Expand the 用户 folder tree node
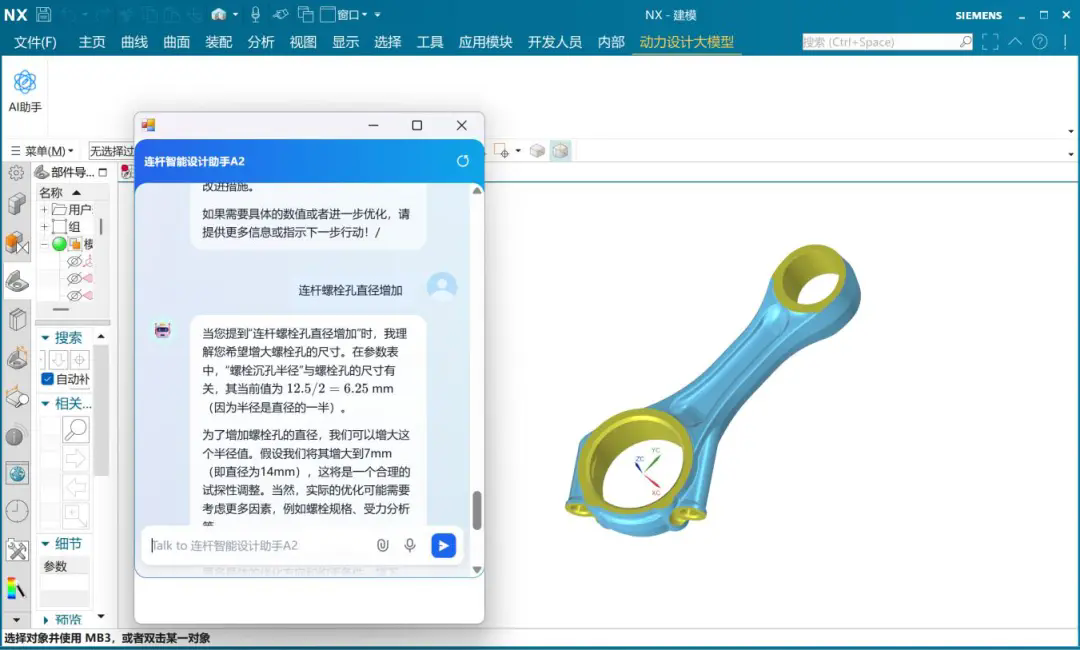 pyautogui.click(x=44, y=210)
